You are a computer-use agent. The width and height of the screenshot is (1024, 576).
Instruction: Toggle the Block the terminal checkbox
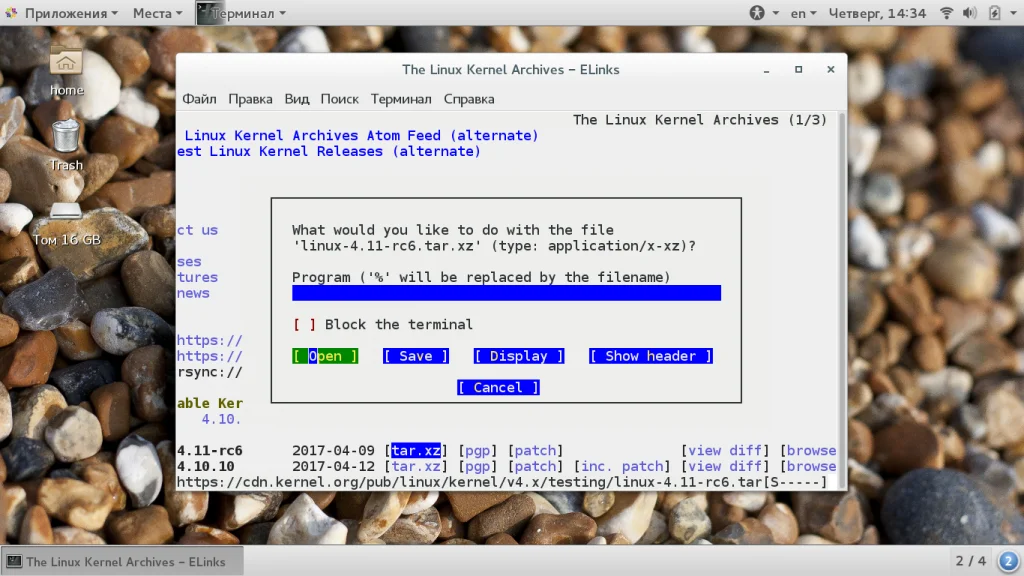tap(304, 325)
